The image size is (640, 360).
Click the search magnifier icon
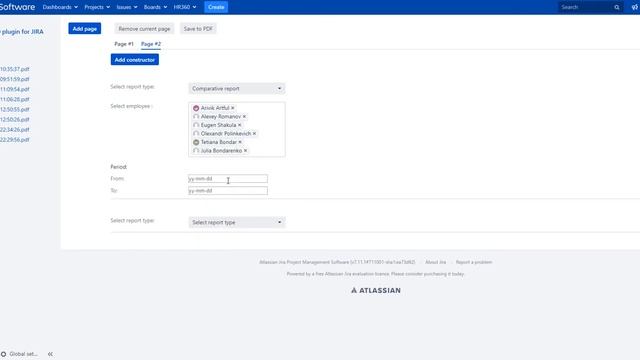tap(617, 7)
